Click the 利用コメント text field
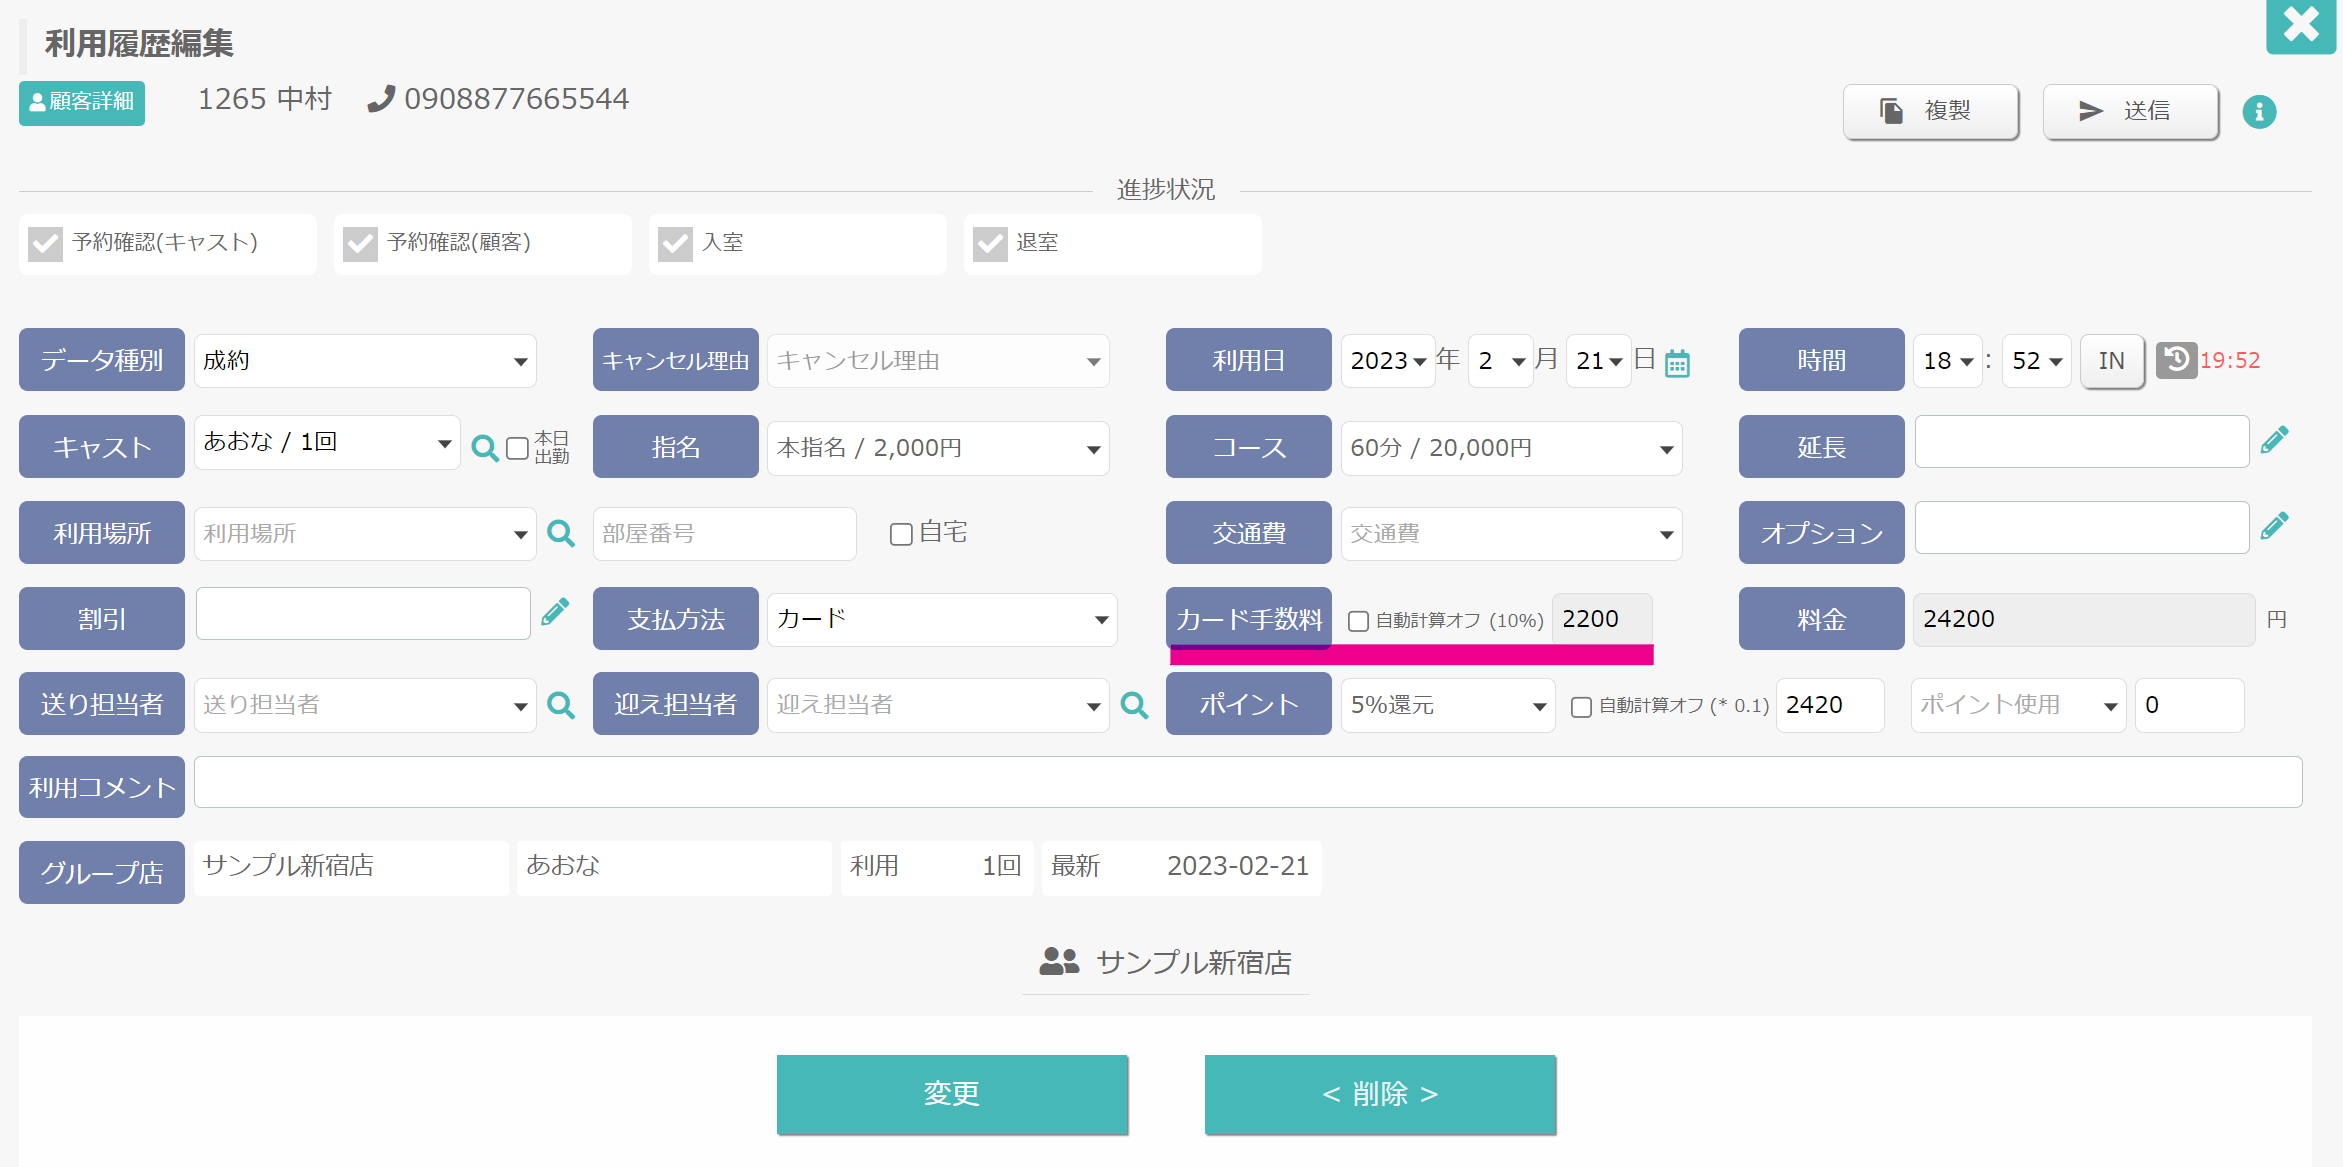The width and height of the screenshot is (2343, 1167). pos(1248,782)
